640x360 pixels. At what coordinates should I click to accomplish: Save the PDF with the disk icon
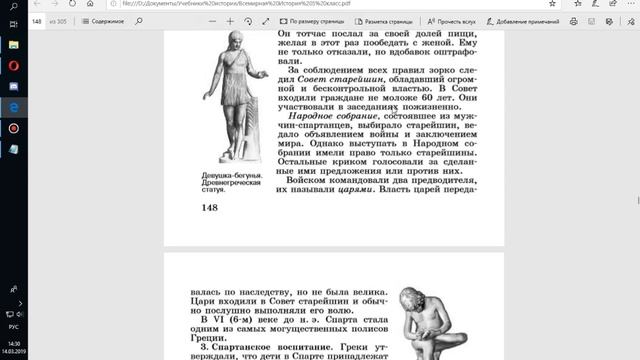coord(591,21)
